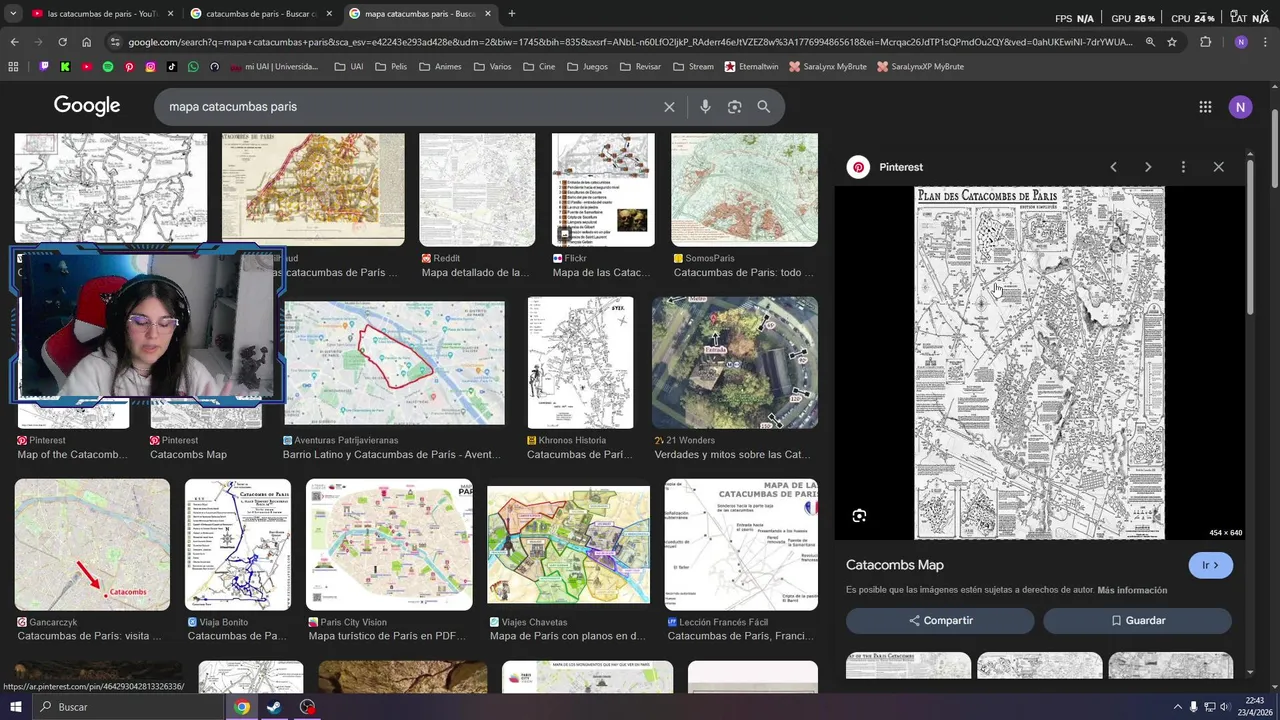Close the image preview panel
This screenshot has width=1280, height=720.
[x=1218, y=167]
